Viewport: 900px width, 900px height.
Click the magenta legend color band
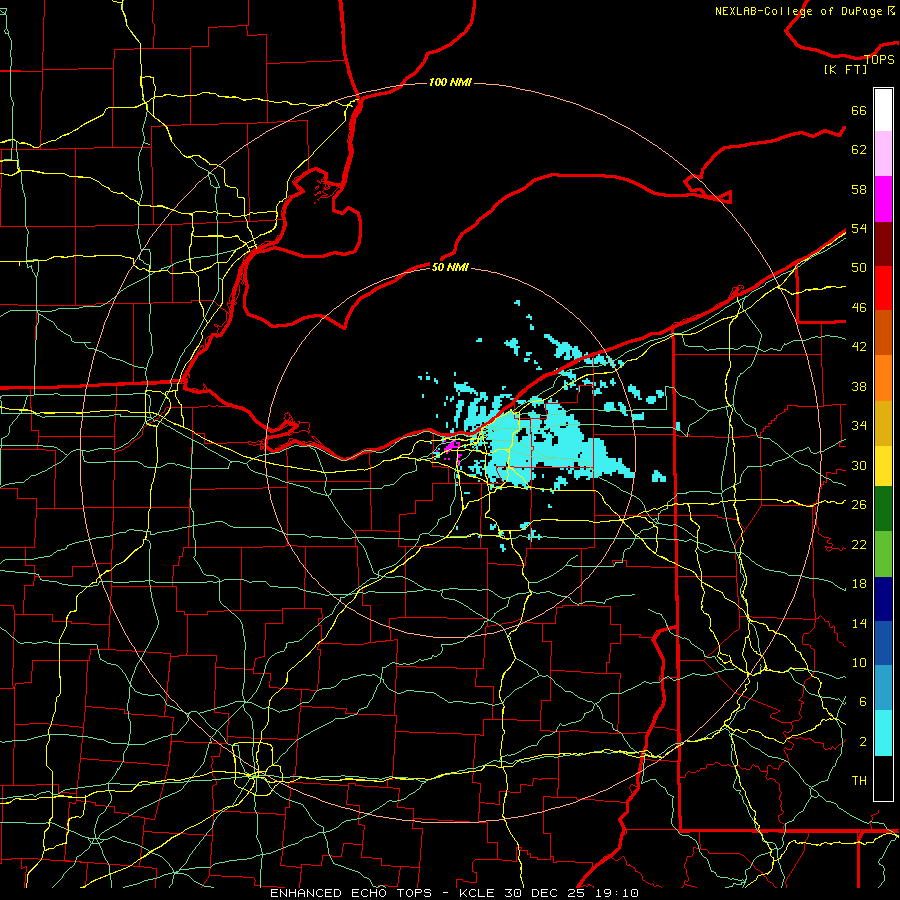(x=883, y=199)
